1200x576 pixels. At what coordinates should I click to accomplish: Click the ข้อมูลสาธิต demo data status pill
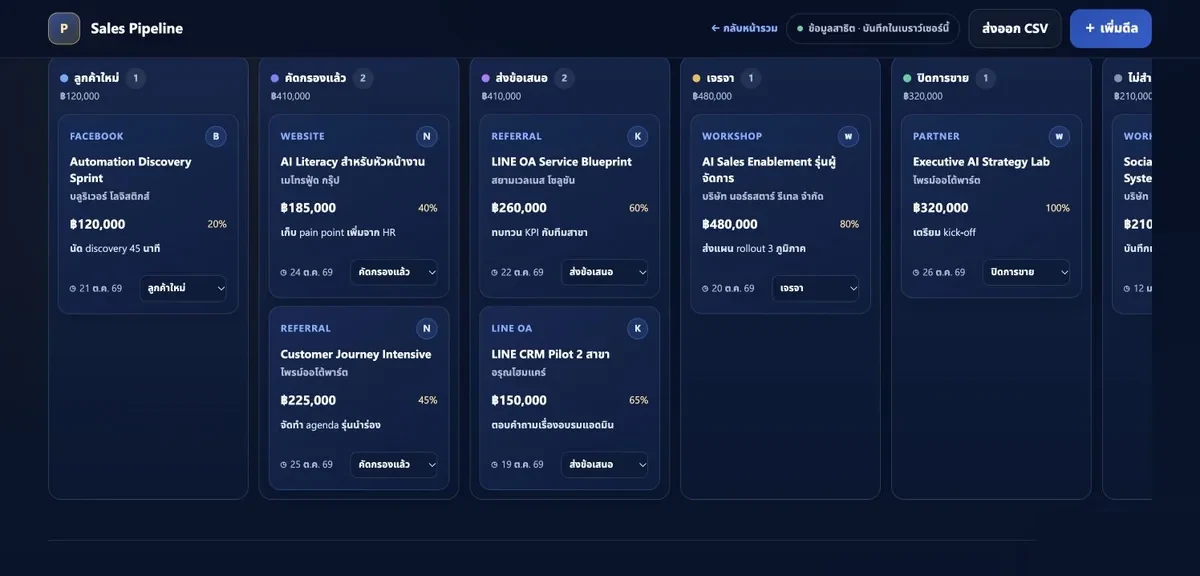tap(873, 28)
